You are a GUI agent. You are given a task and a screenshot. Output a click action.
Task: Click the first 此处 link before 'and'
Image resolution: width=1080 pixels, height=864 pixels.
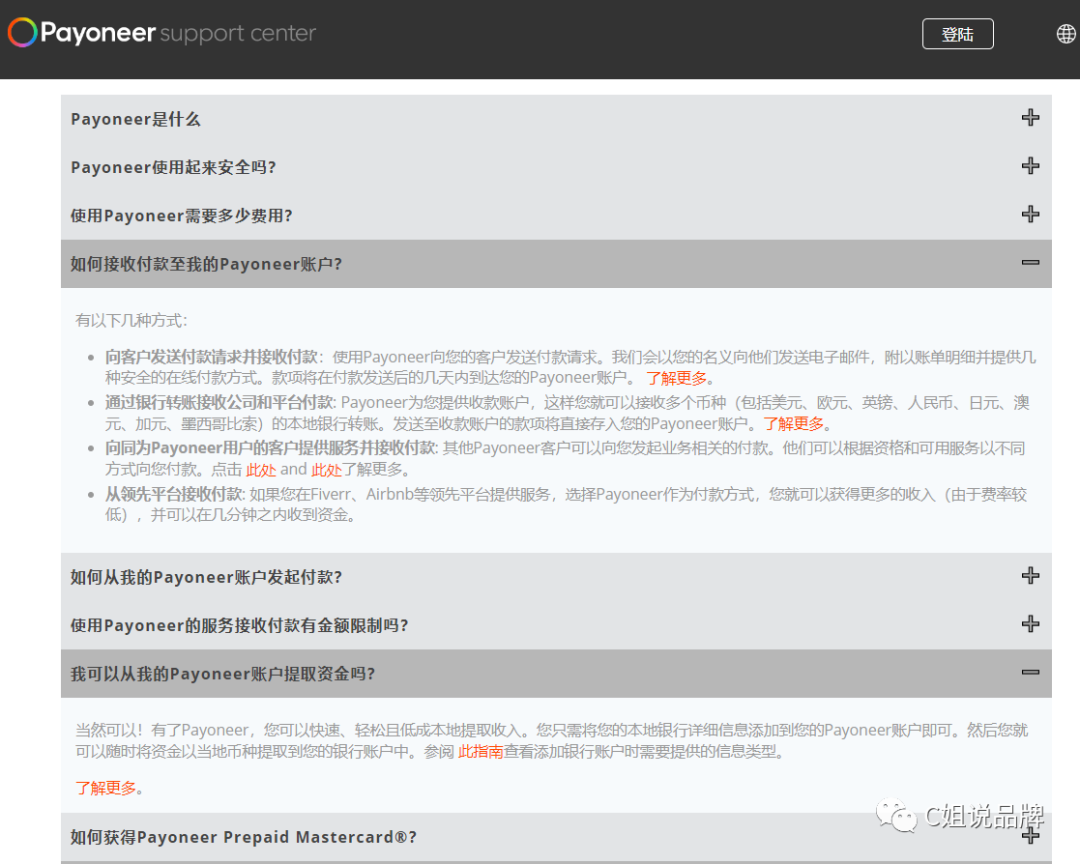[x=261, y=470]
